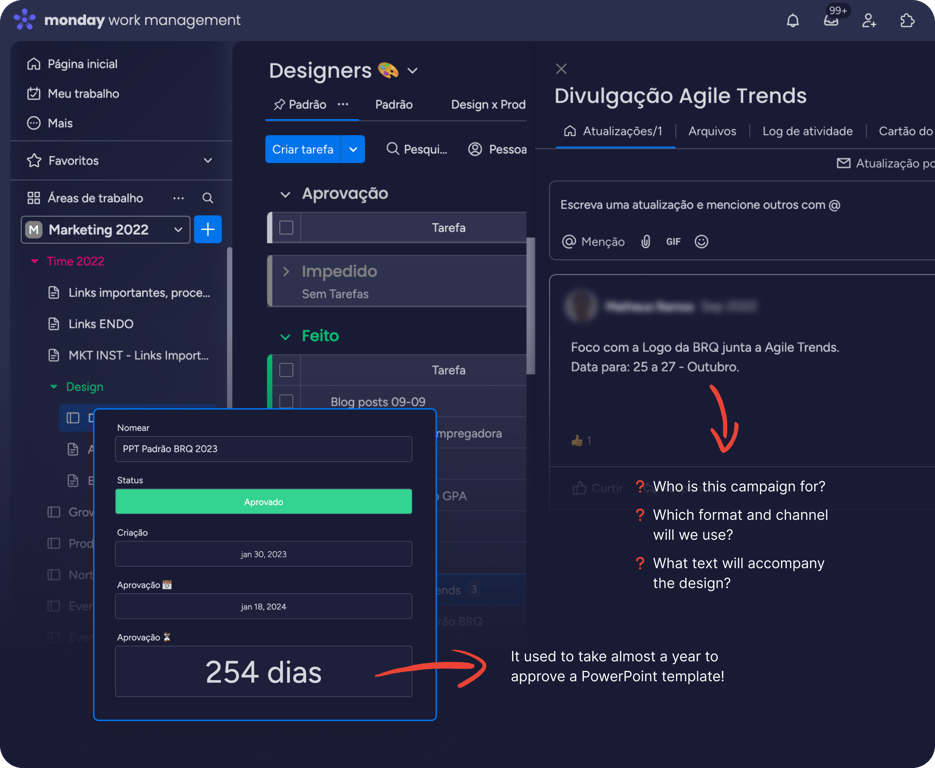Collapse the Aprovação group

[x=286, y=194]
